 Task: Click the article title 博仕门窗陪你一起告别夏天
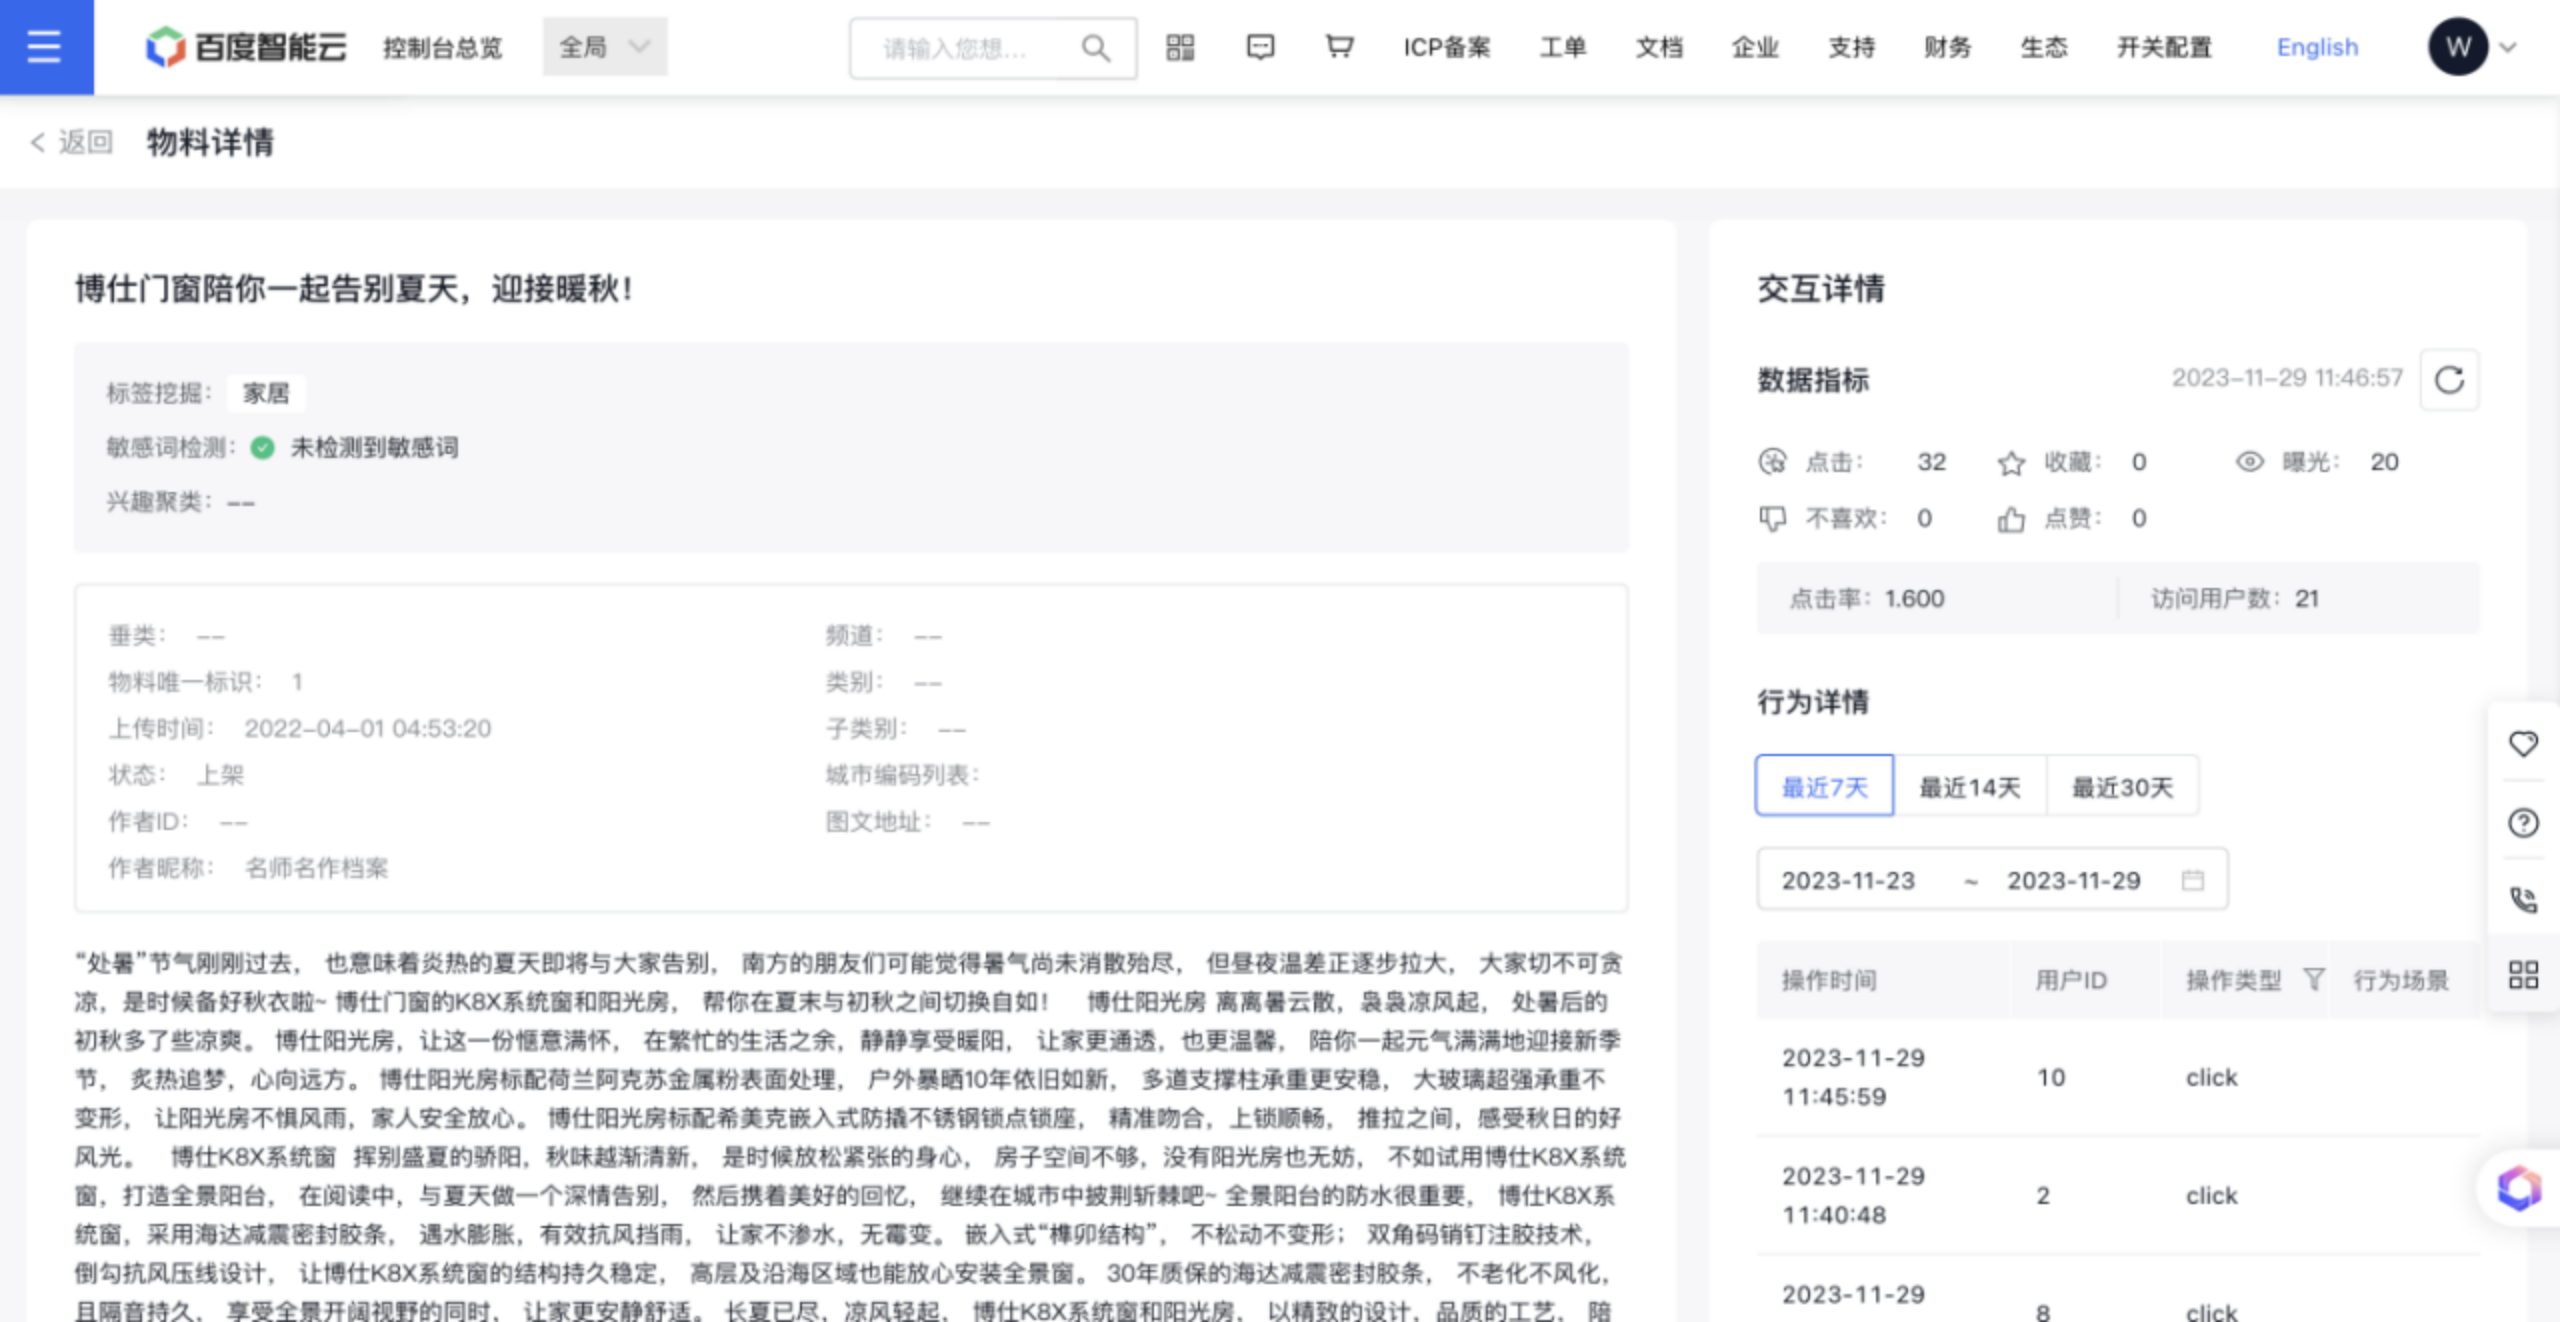click(354, 289)
